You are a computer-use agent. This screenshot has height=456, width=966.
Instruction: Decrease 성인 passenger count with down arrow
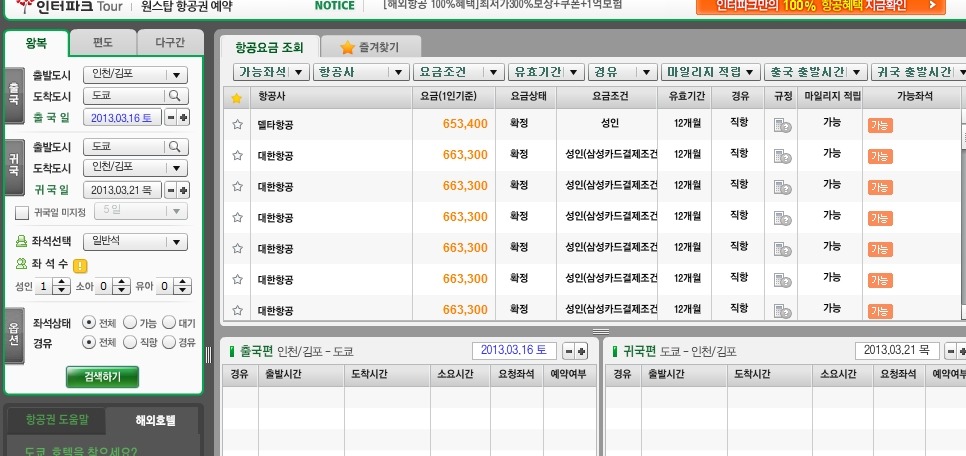point(62,290)
